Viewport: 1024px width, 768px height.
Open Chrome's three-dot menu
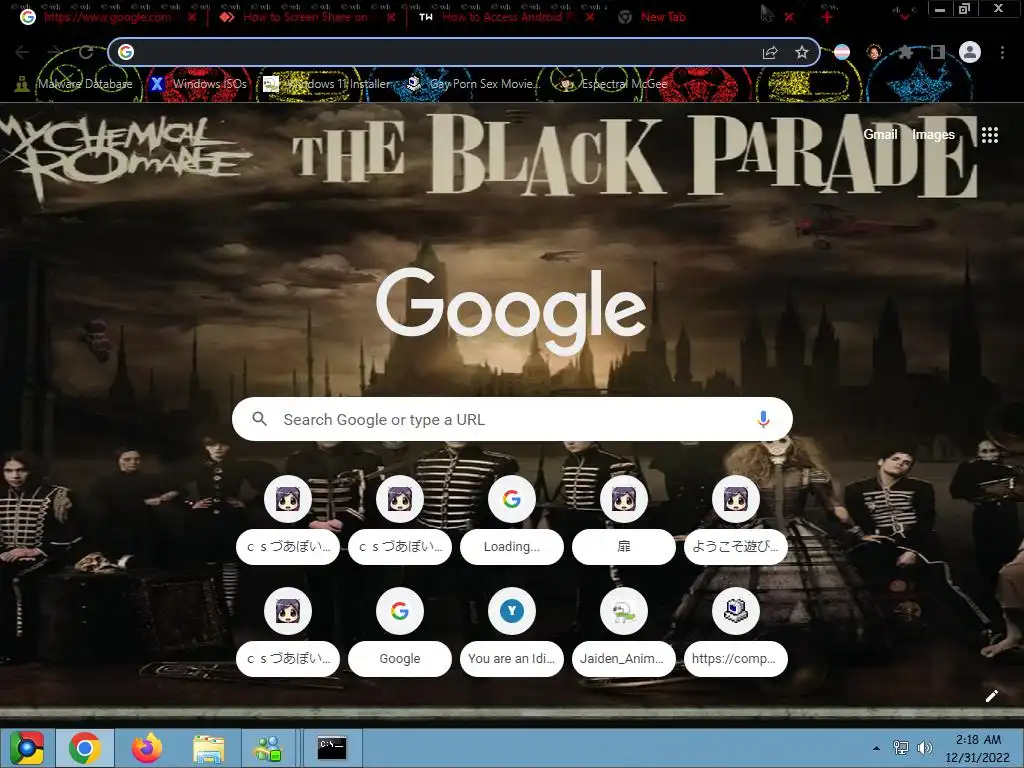coord(1002,52)
